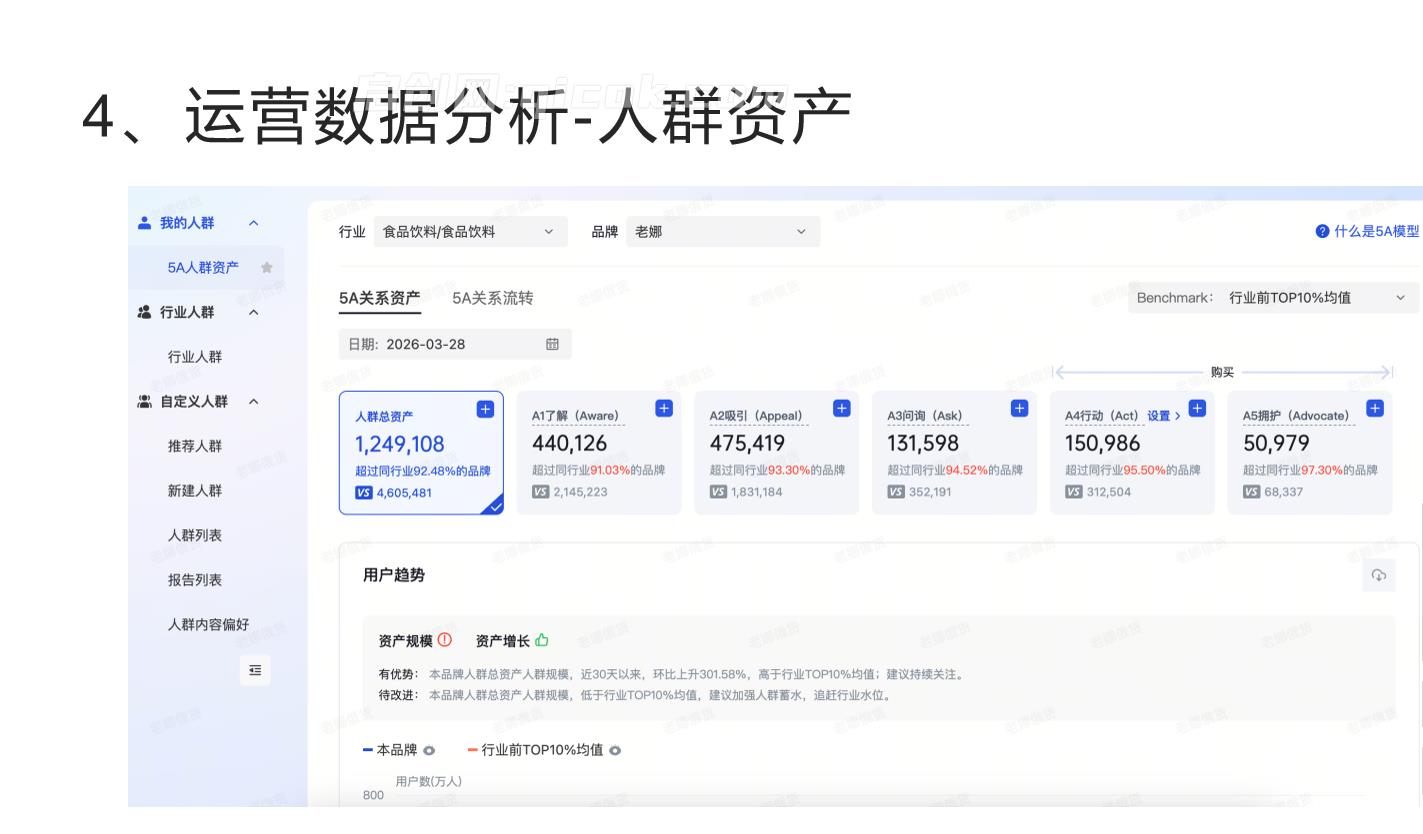Image resolution: width=1423 pixels, height=834 pixels.
Task: Click the date field 2026-03-28
Action: [x=455, y=344]
